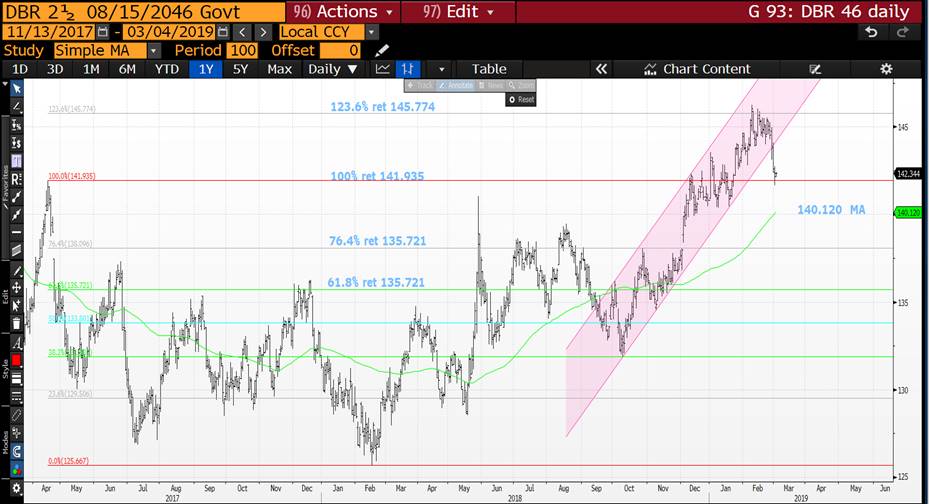
Task: Select the arrow pointer tool
Action: 17,89
